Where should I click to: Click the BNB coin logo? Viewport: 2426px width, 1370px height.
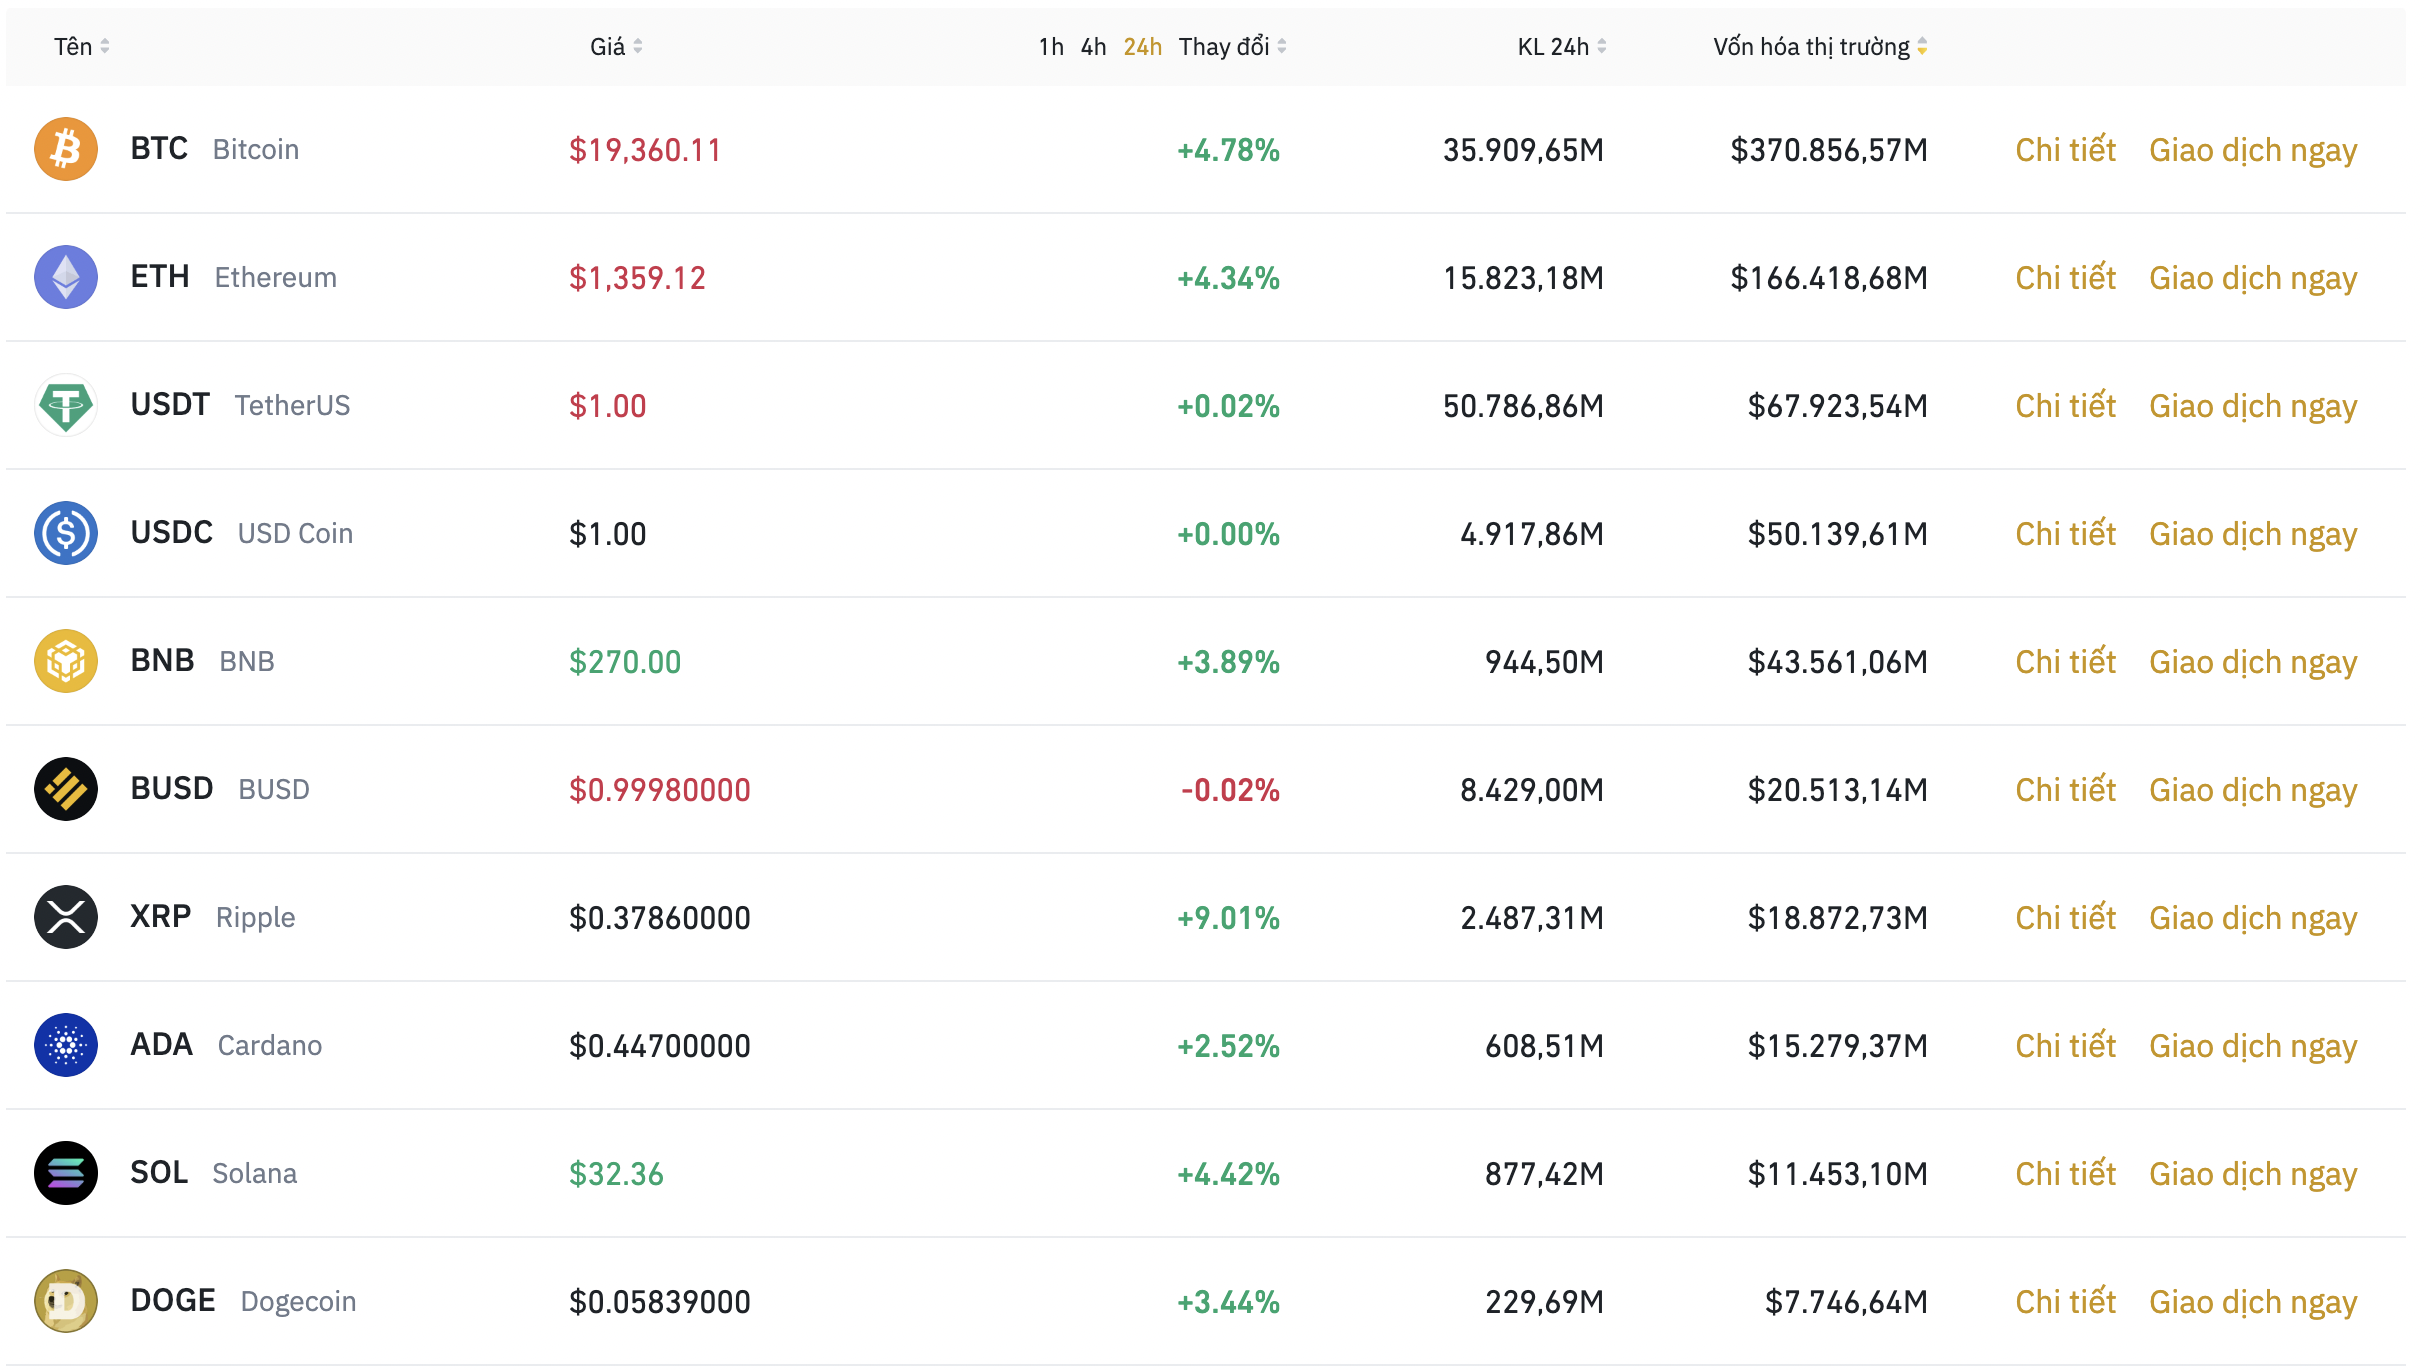[66, 661]
